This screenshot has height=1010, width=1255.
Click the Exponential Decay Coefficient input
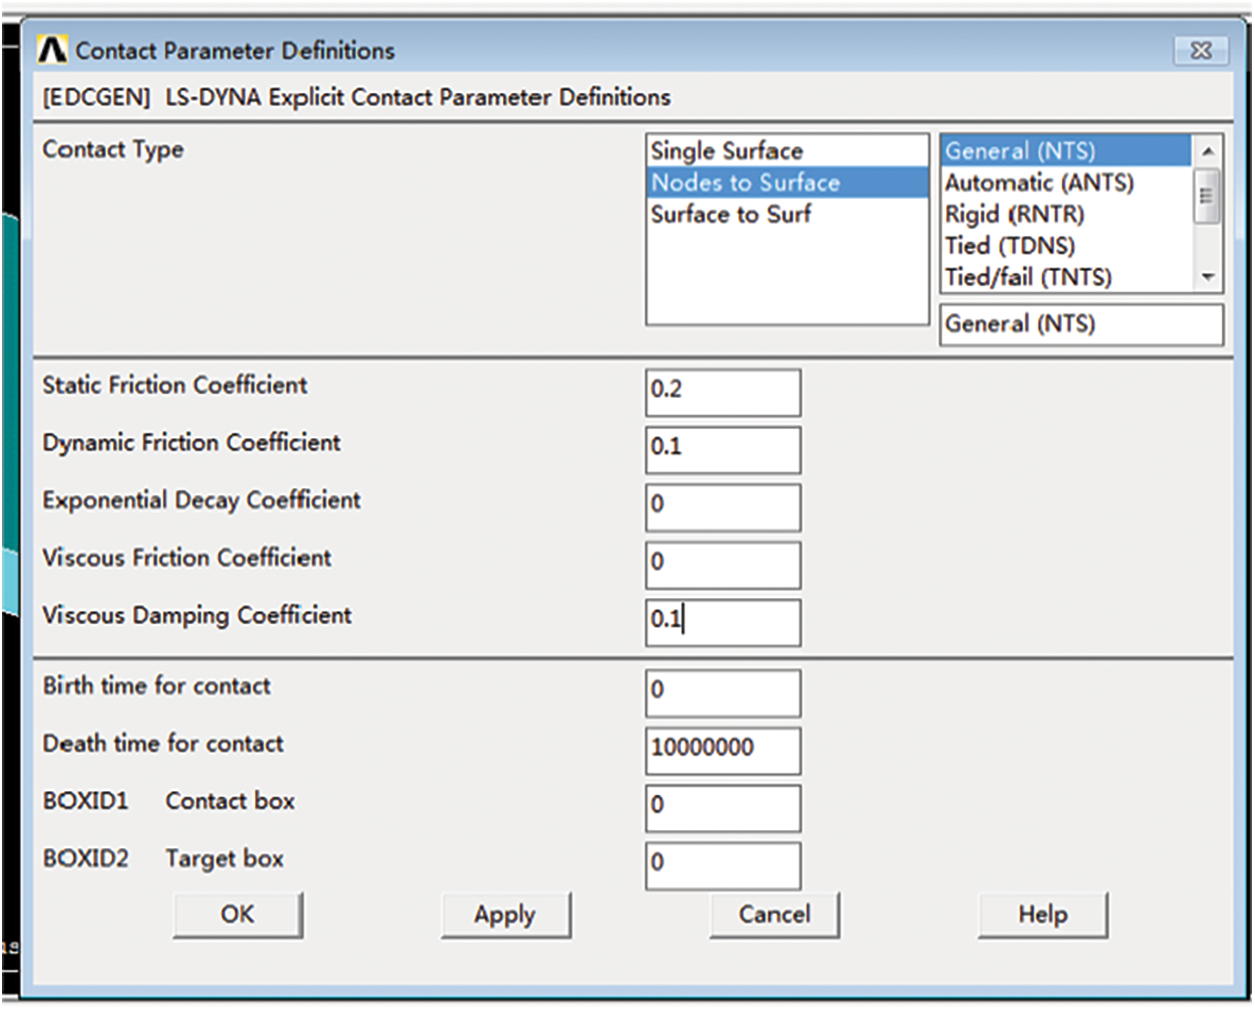[x=722, y=506]
